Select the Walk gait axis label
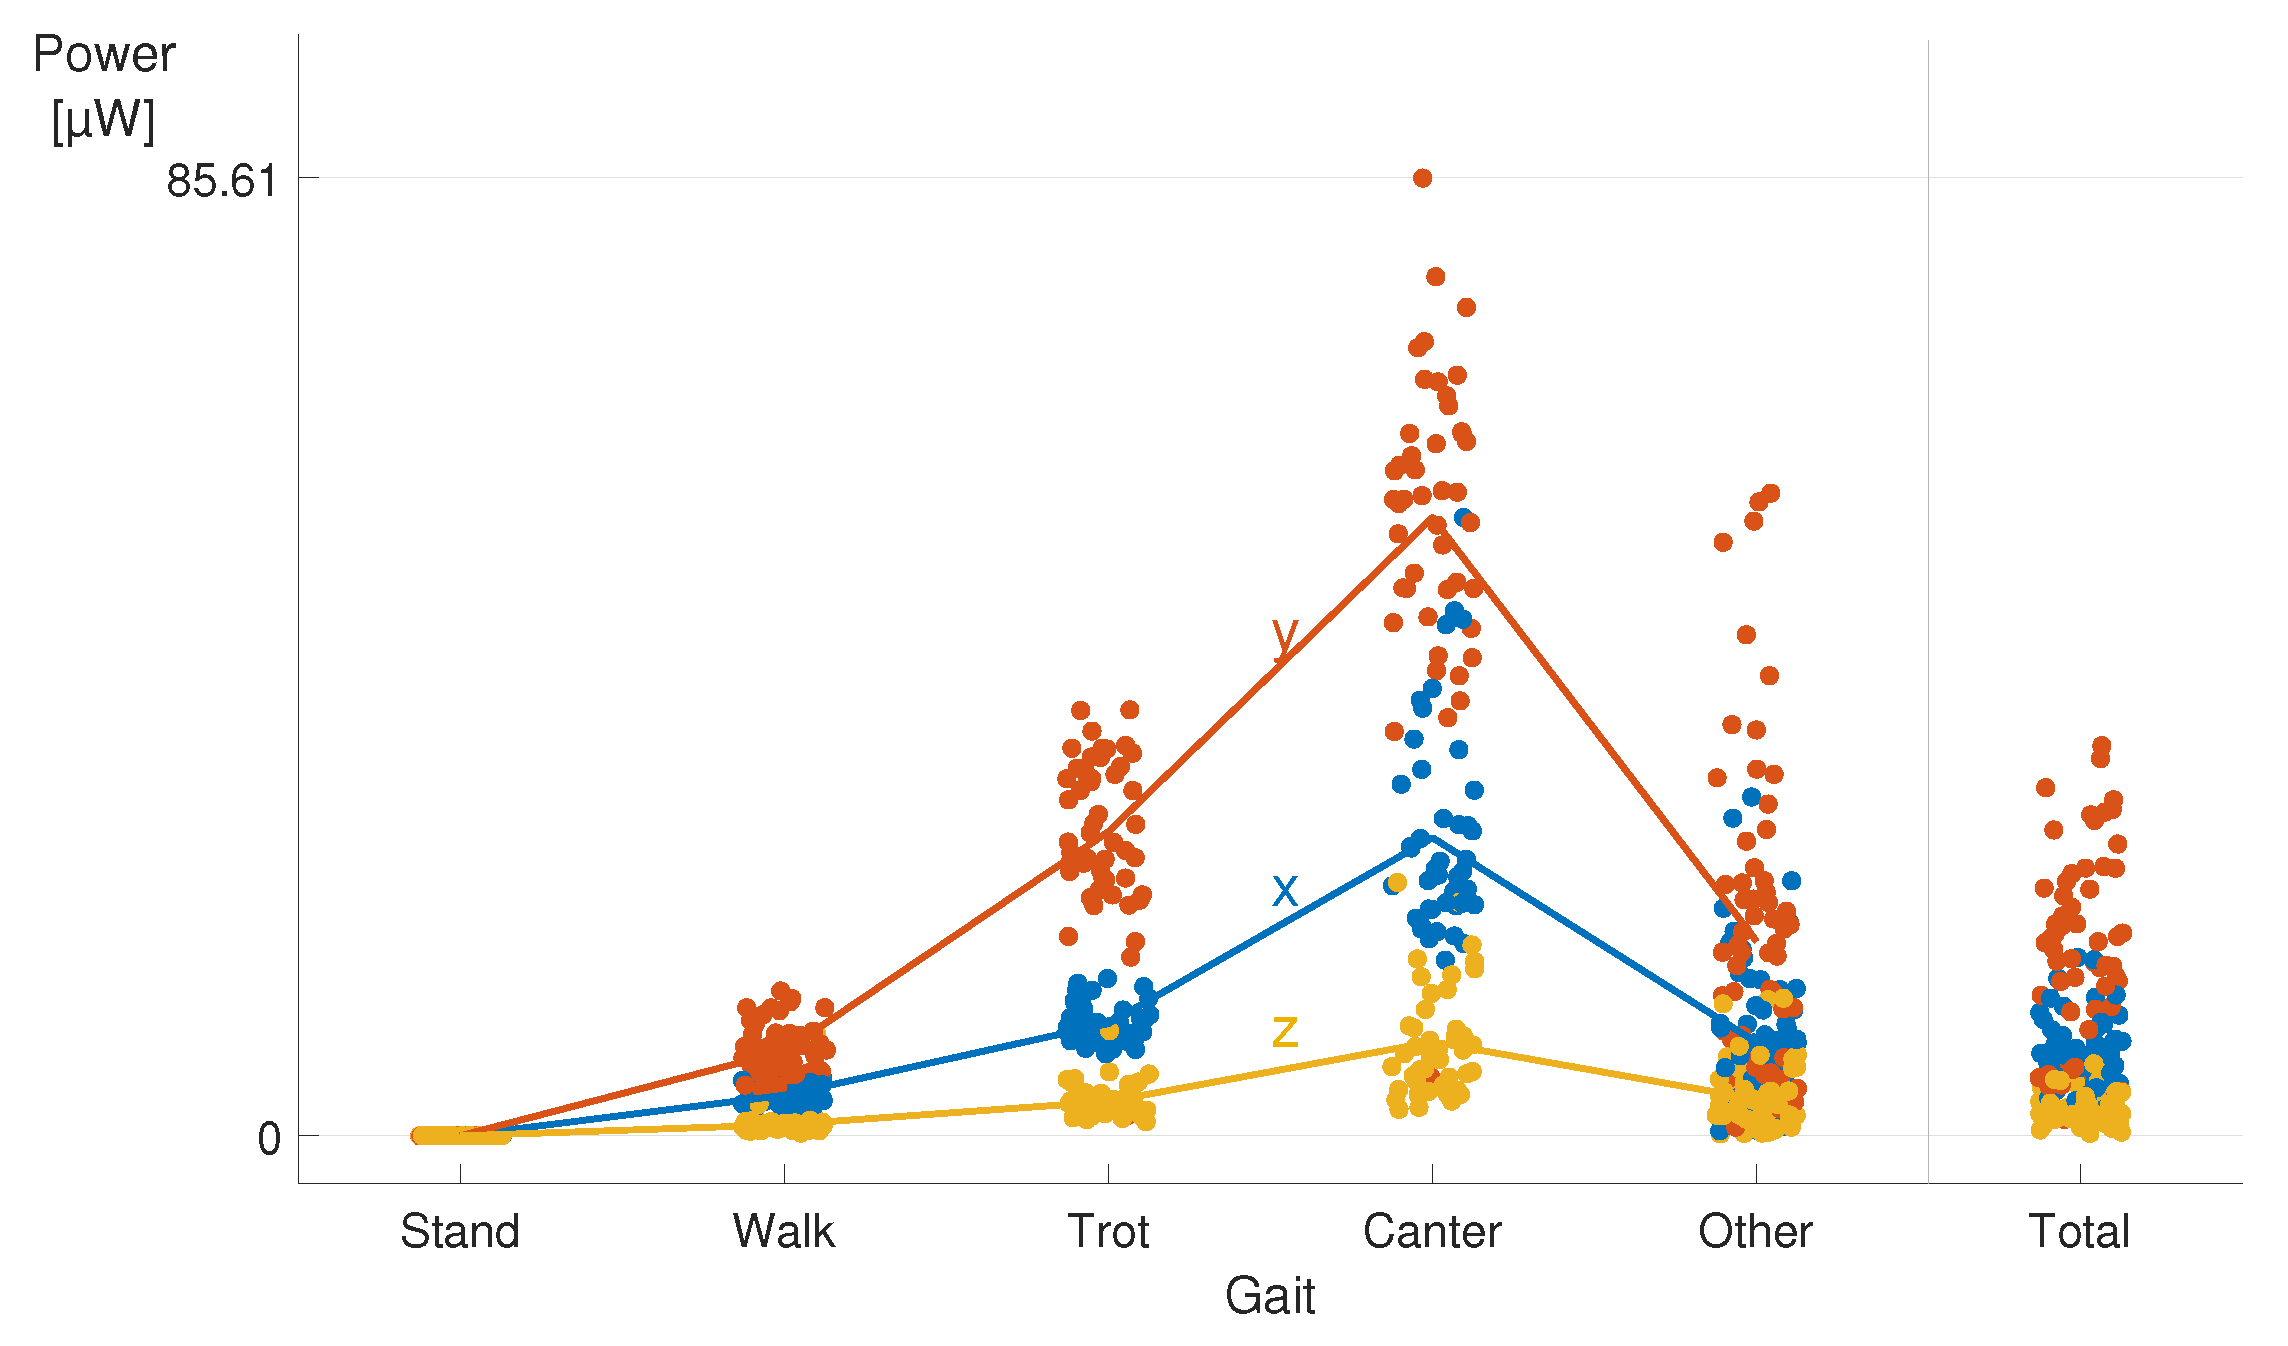This screenshot has width=2288, height=1346. click(783, 1231)
